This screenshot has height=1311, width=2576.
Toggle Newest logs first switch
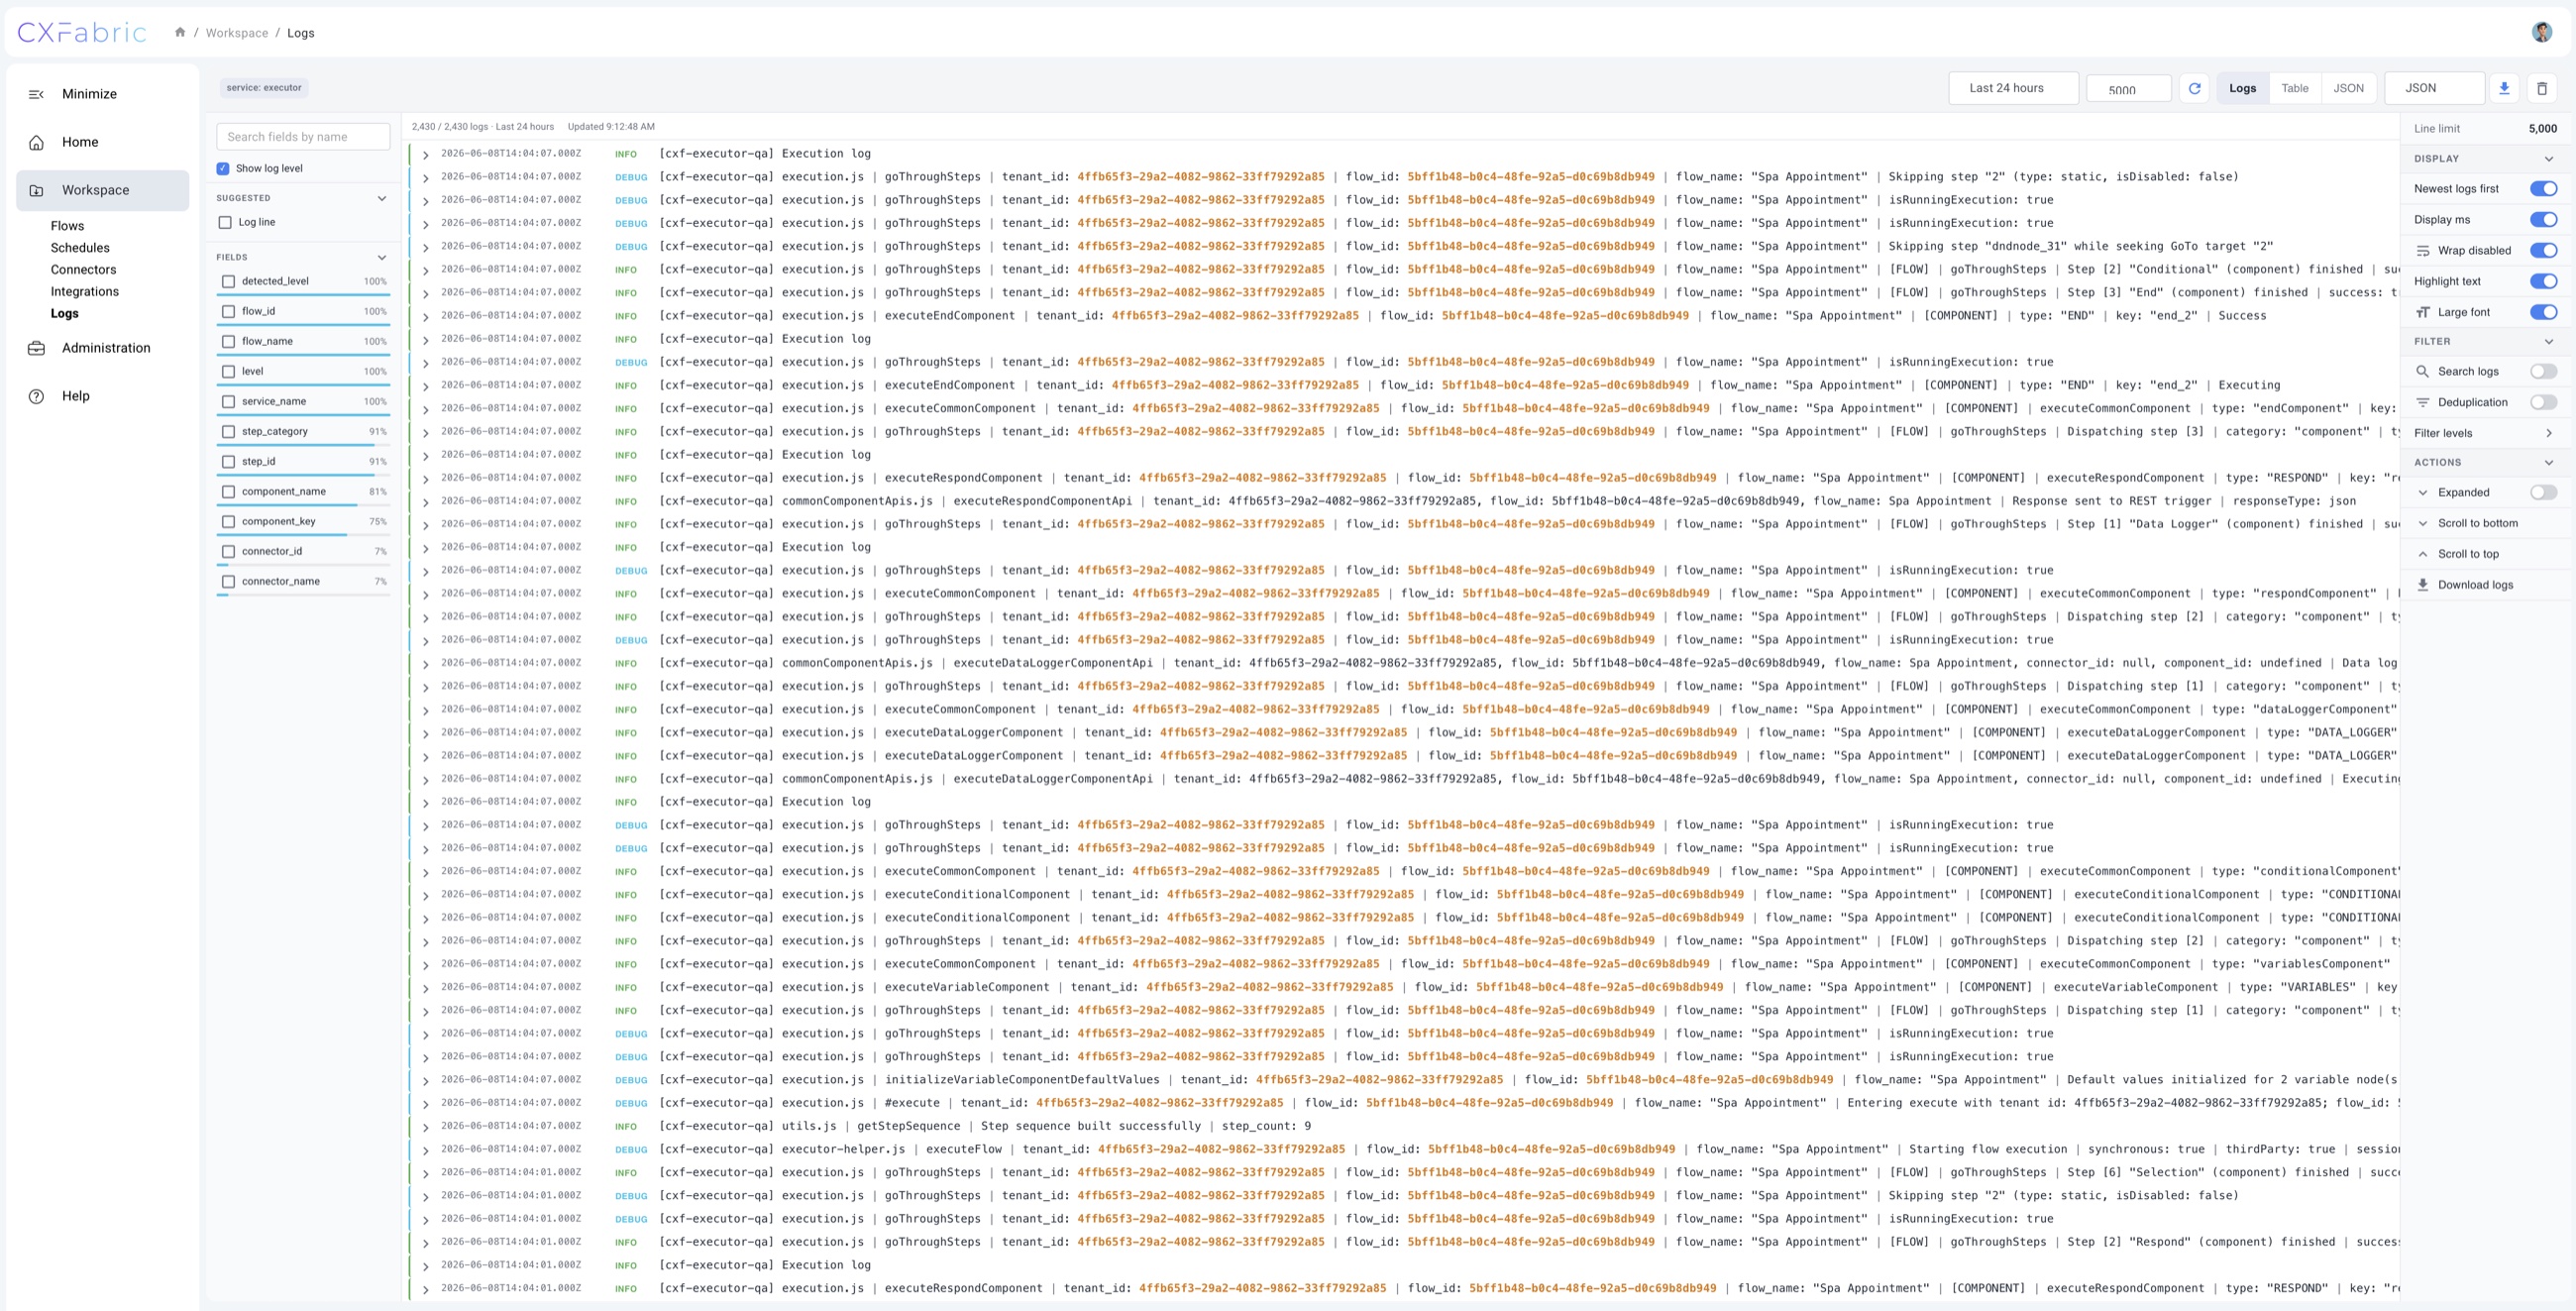tap(2543, 189)
